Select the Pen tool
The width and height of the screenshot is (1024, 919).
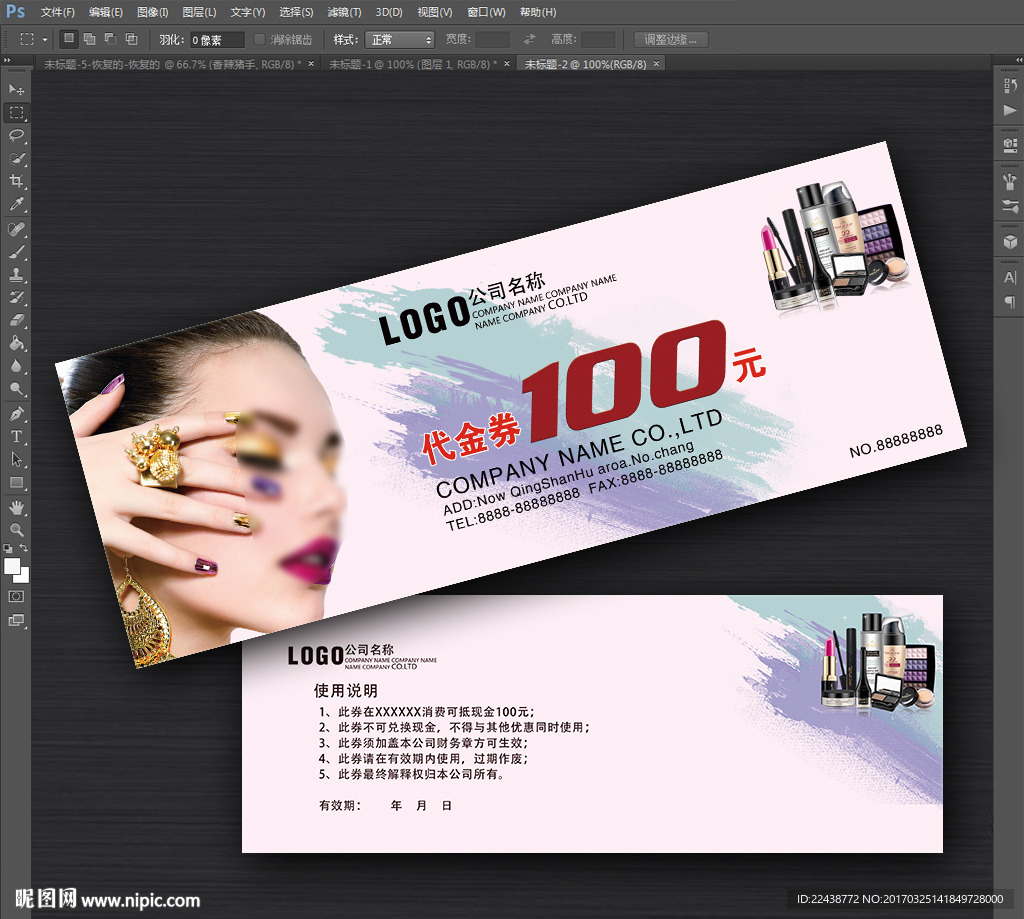click(16, 413)
